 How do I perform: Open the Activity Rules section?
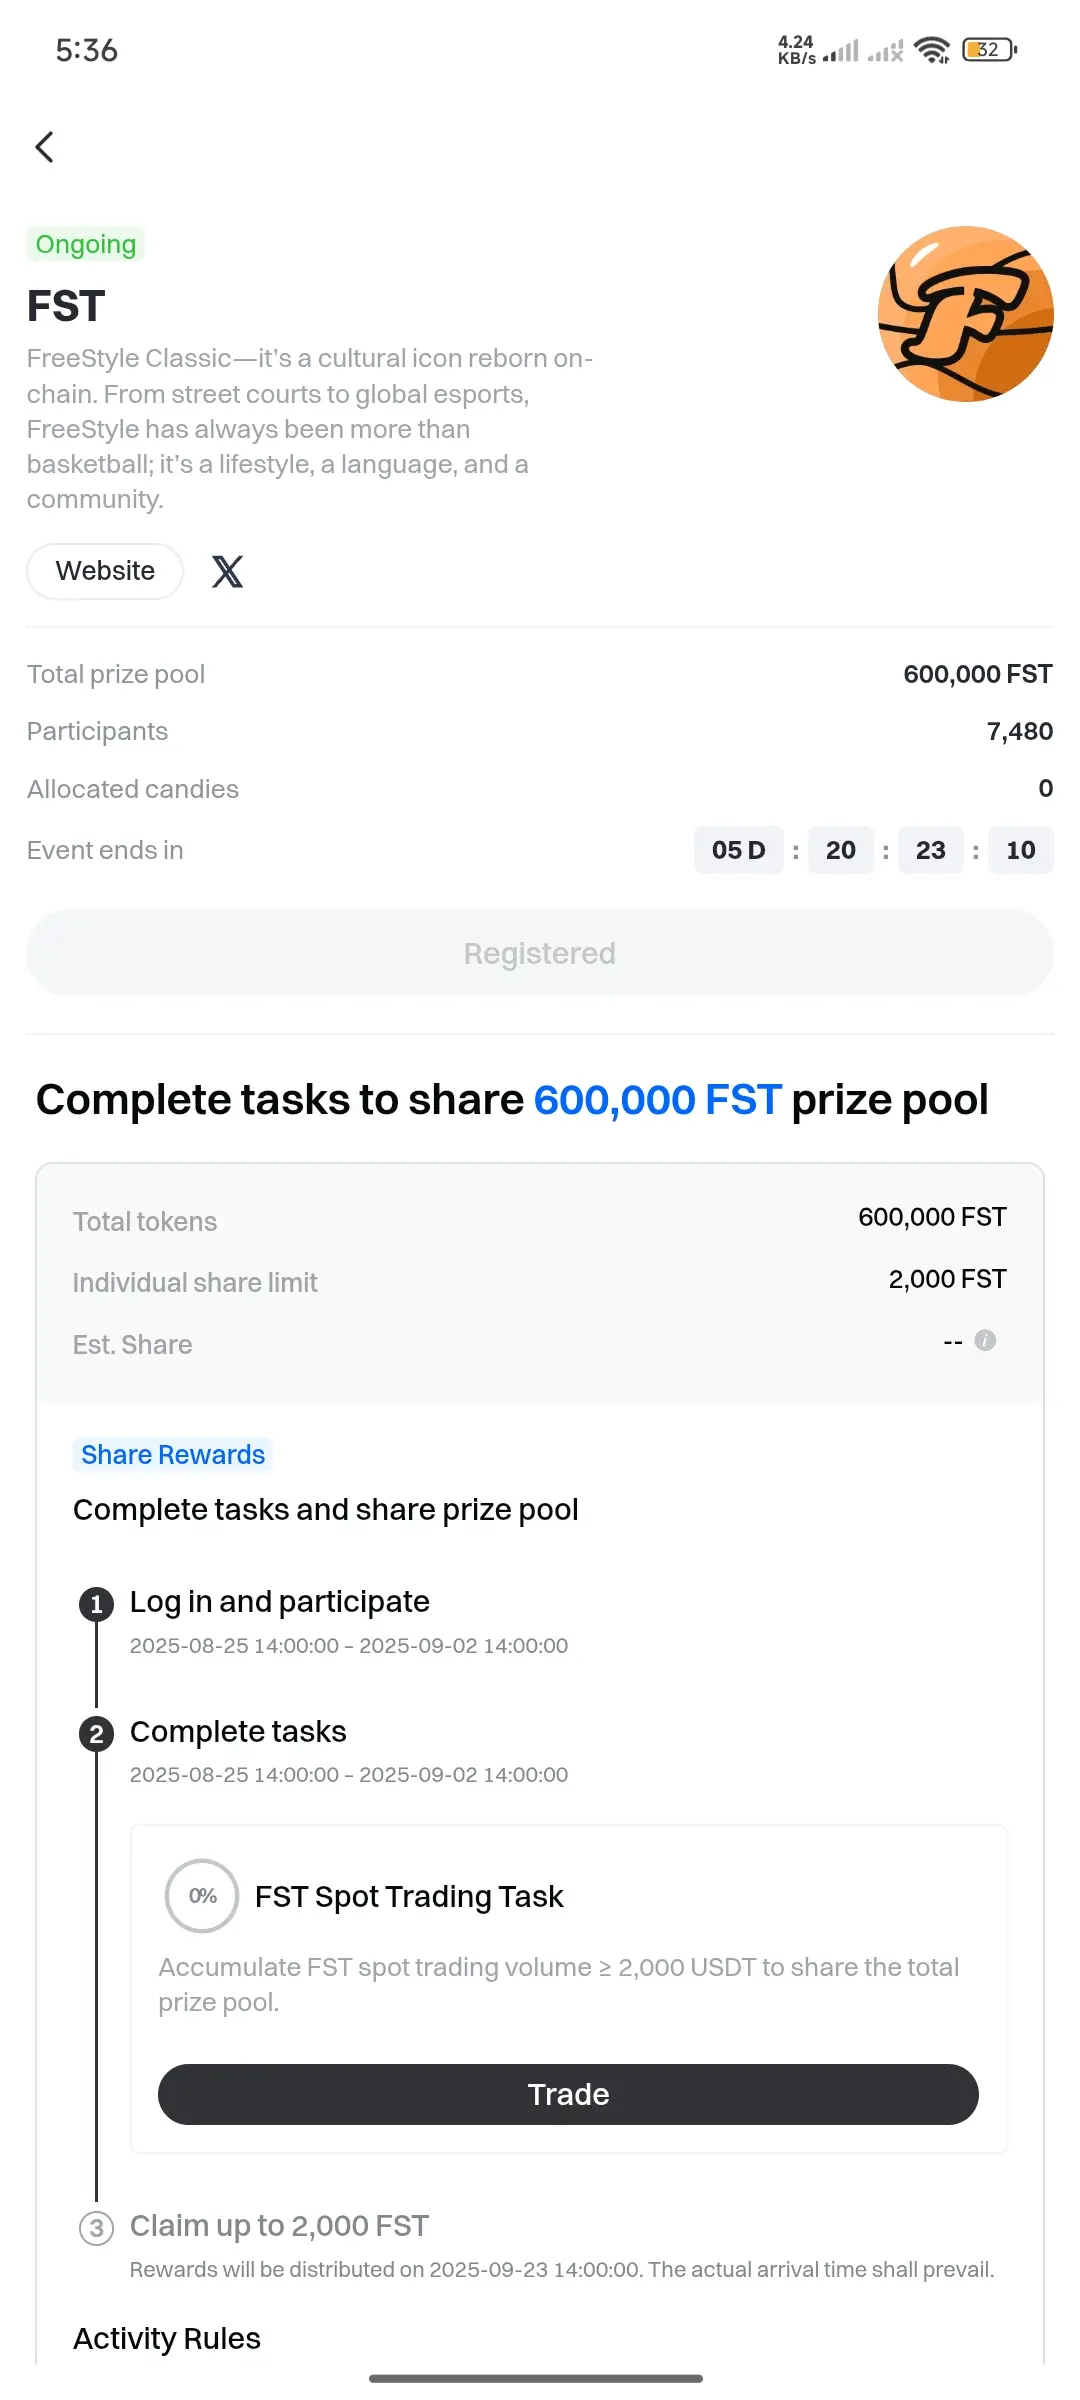pos(167,2338)
